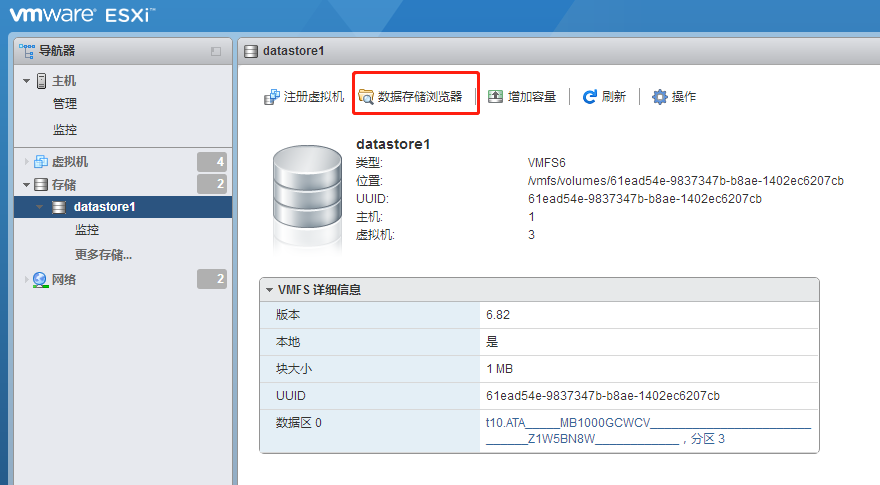Click the block size value 1 MB

click(x=499, y=369)
